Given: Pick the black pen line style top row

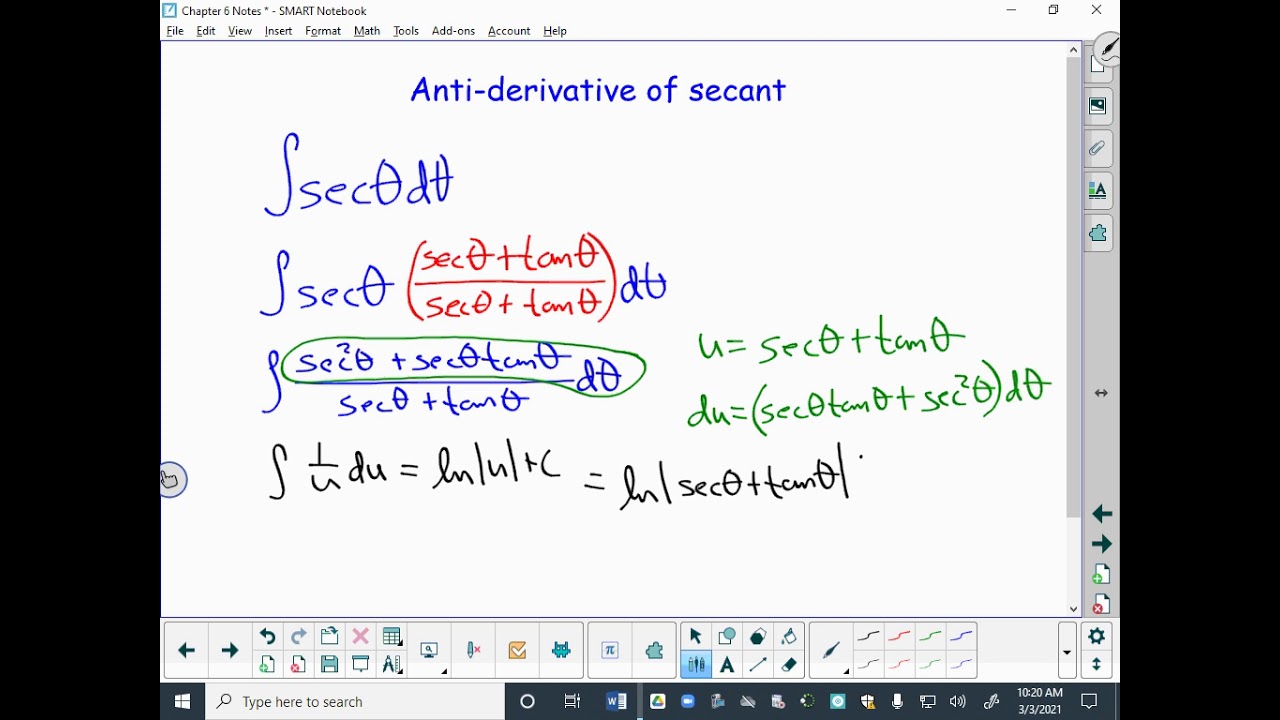Looking at the screenshot, I should 868,636.
